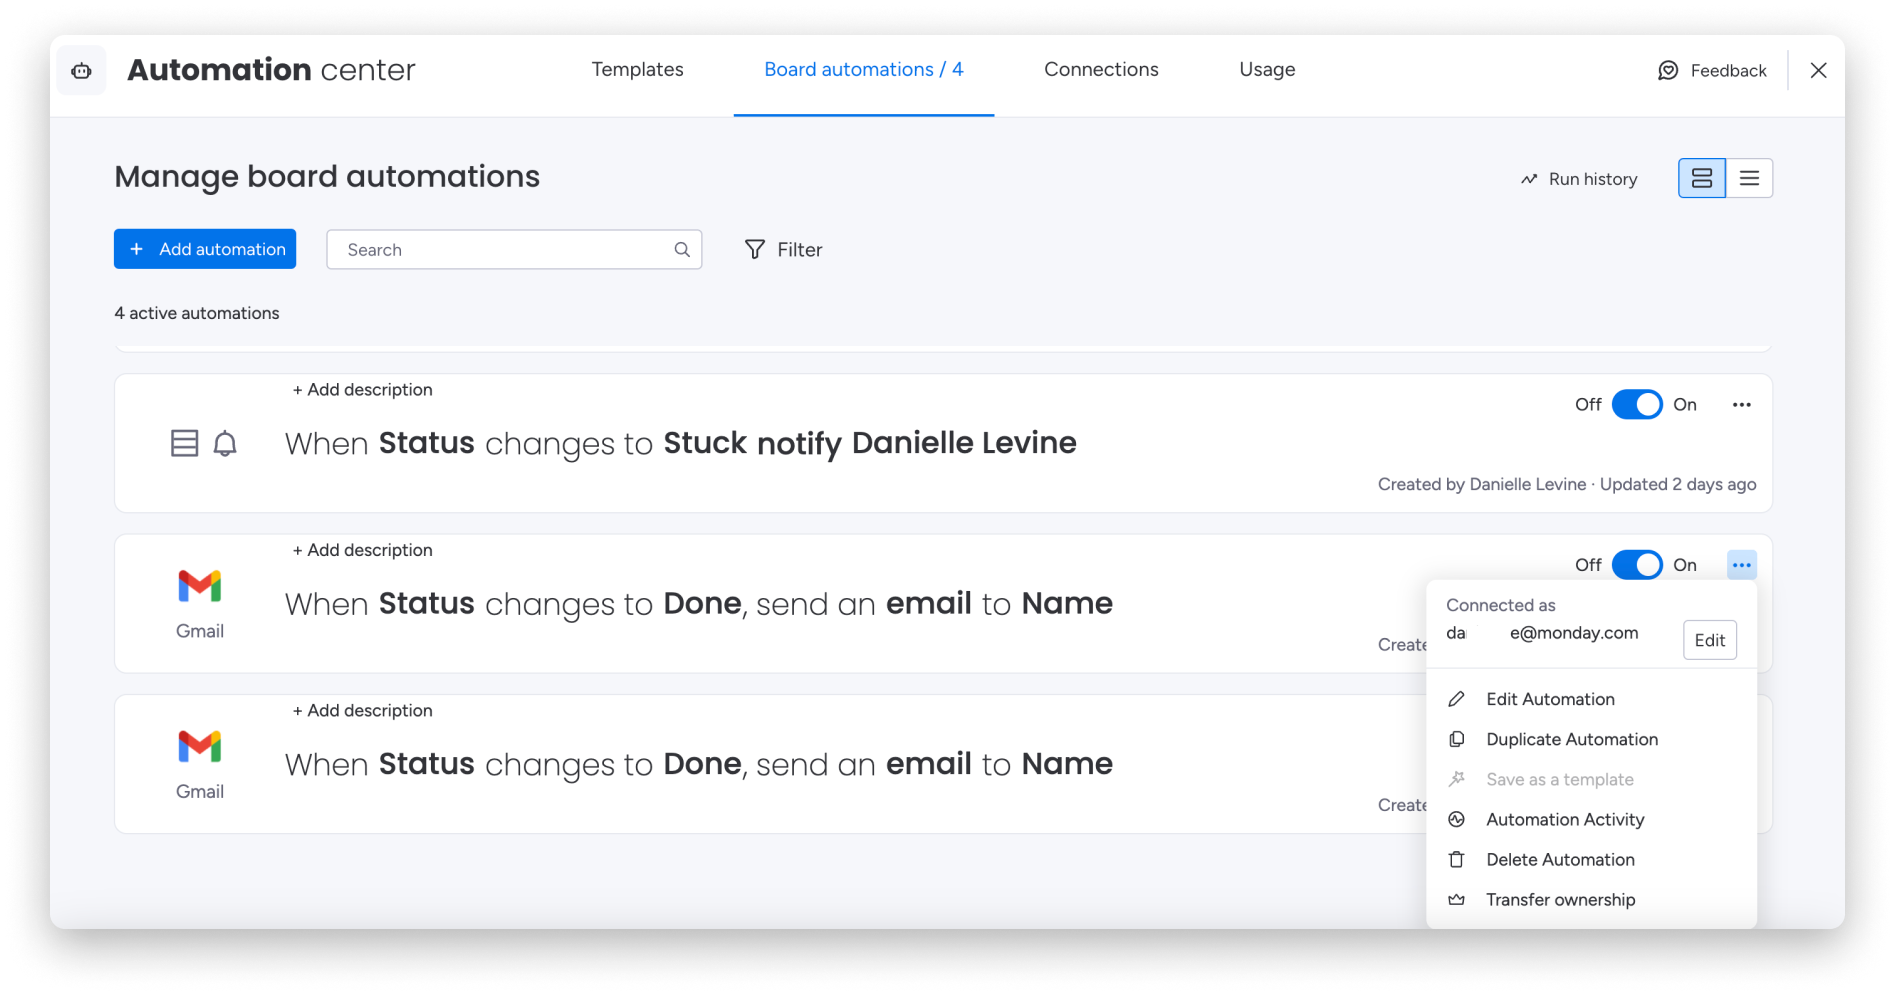Click the Add automation button
The height and width of the screenshot is (994, 1895).
tap(204, 249)
